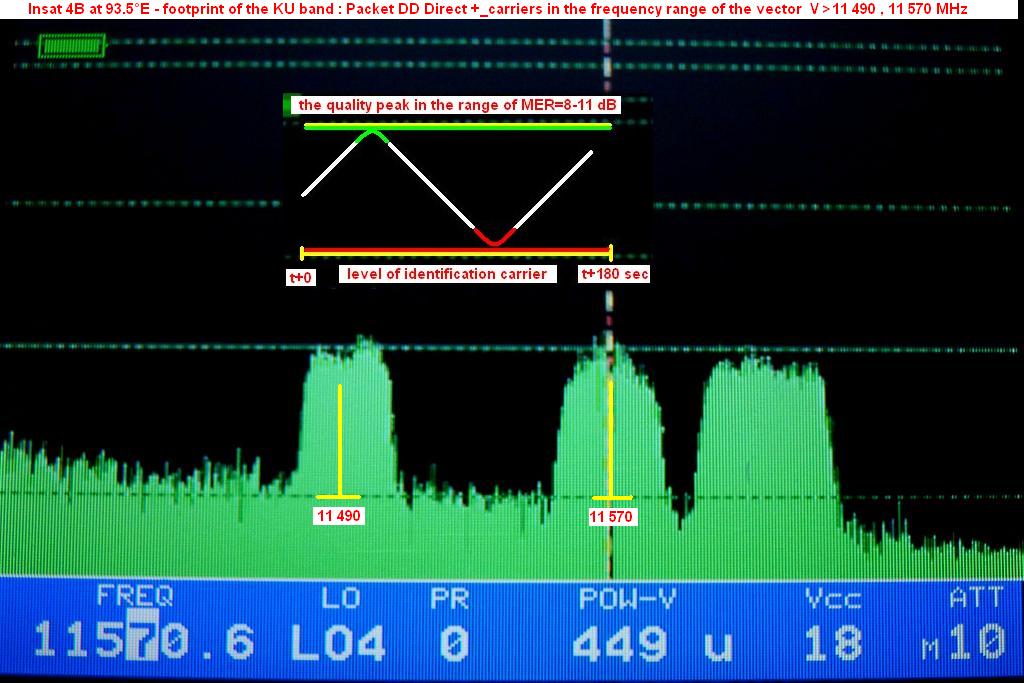
Task: Click the FREQ value 11570.6
Action: click(x=143, y=641)
